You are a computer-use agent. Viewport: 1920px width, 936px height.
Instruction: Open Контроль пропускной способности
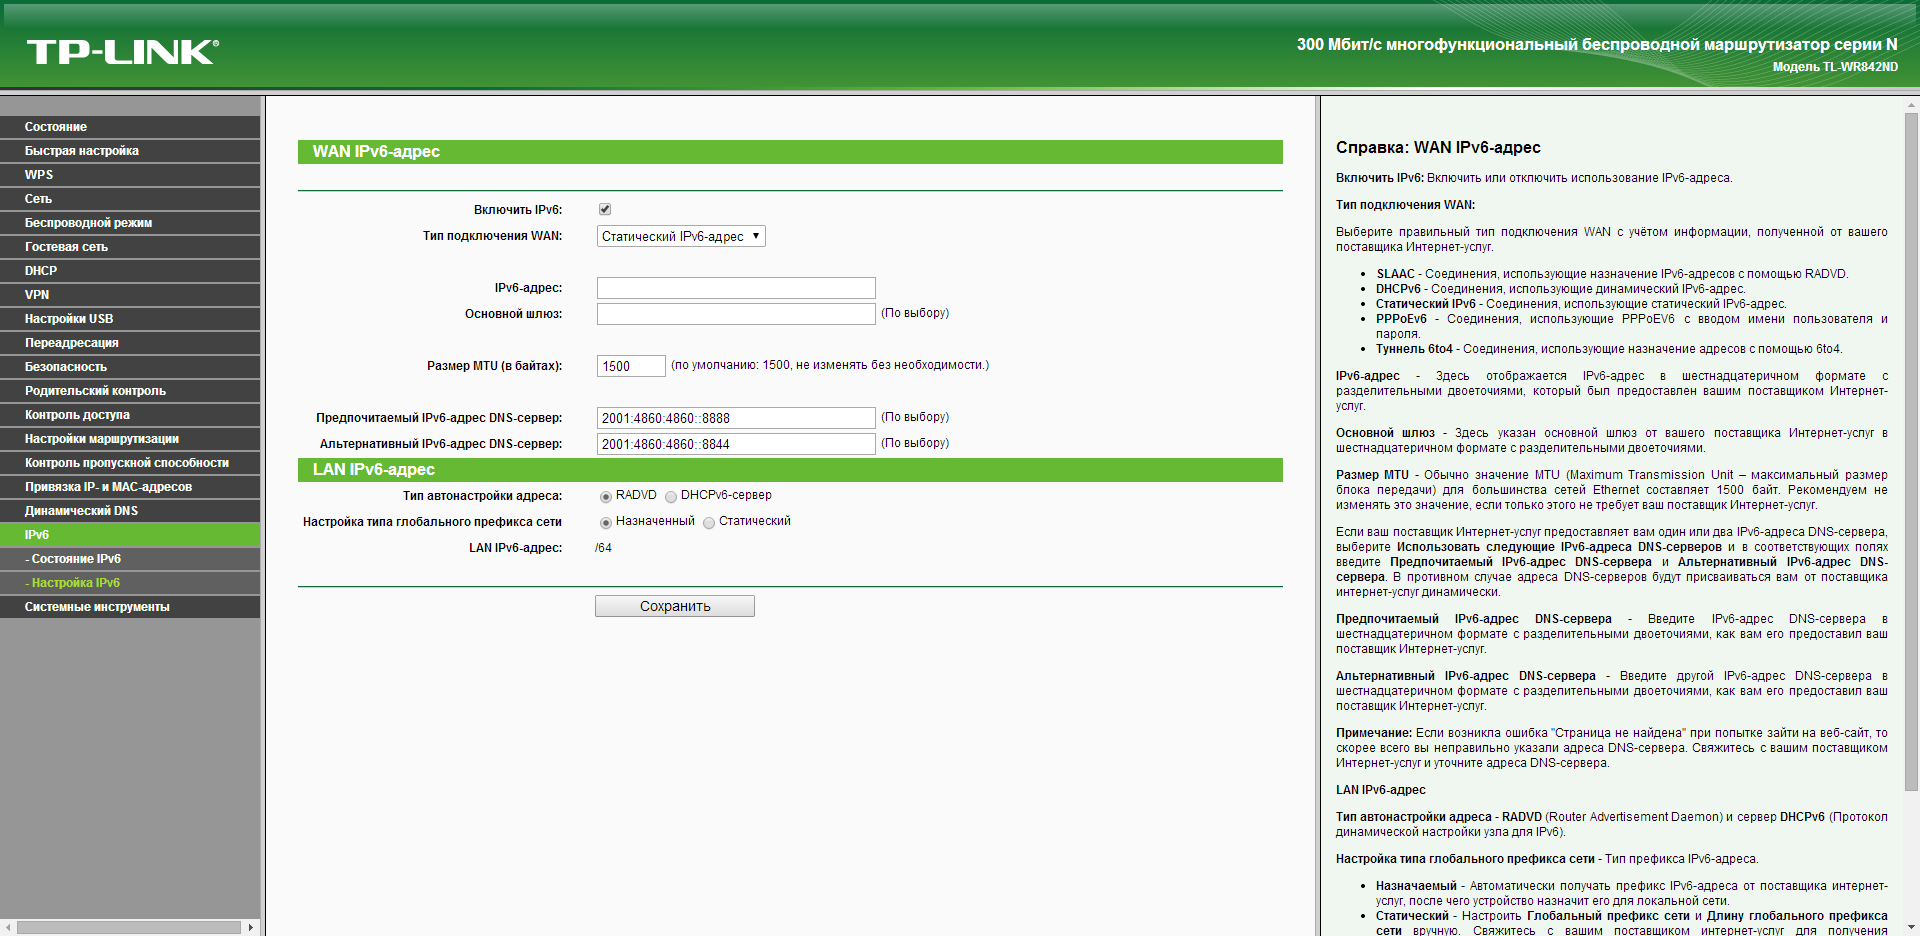click(130, 463)
